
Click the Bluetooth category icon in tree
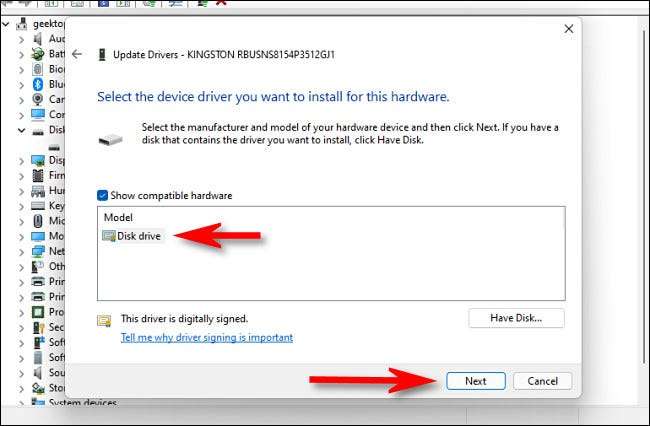pyautogui.click(x=38, y=84)
